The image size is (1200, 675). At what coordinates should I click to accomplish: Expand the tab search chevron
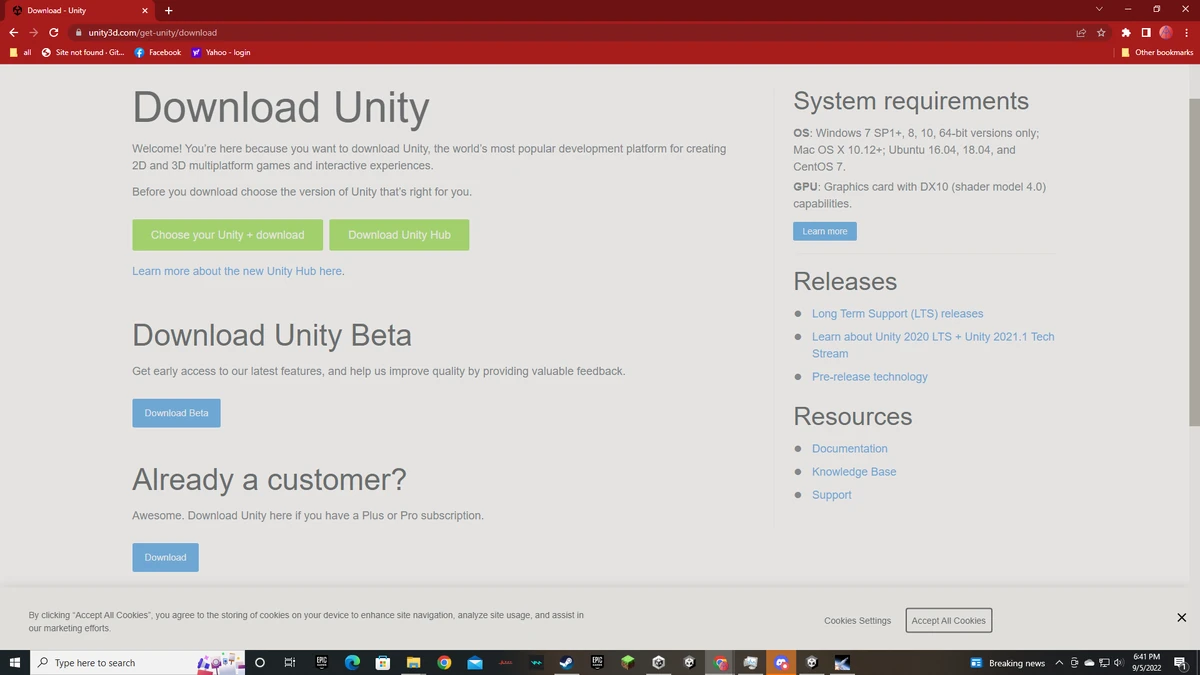(1099, 10)
